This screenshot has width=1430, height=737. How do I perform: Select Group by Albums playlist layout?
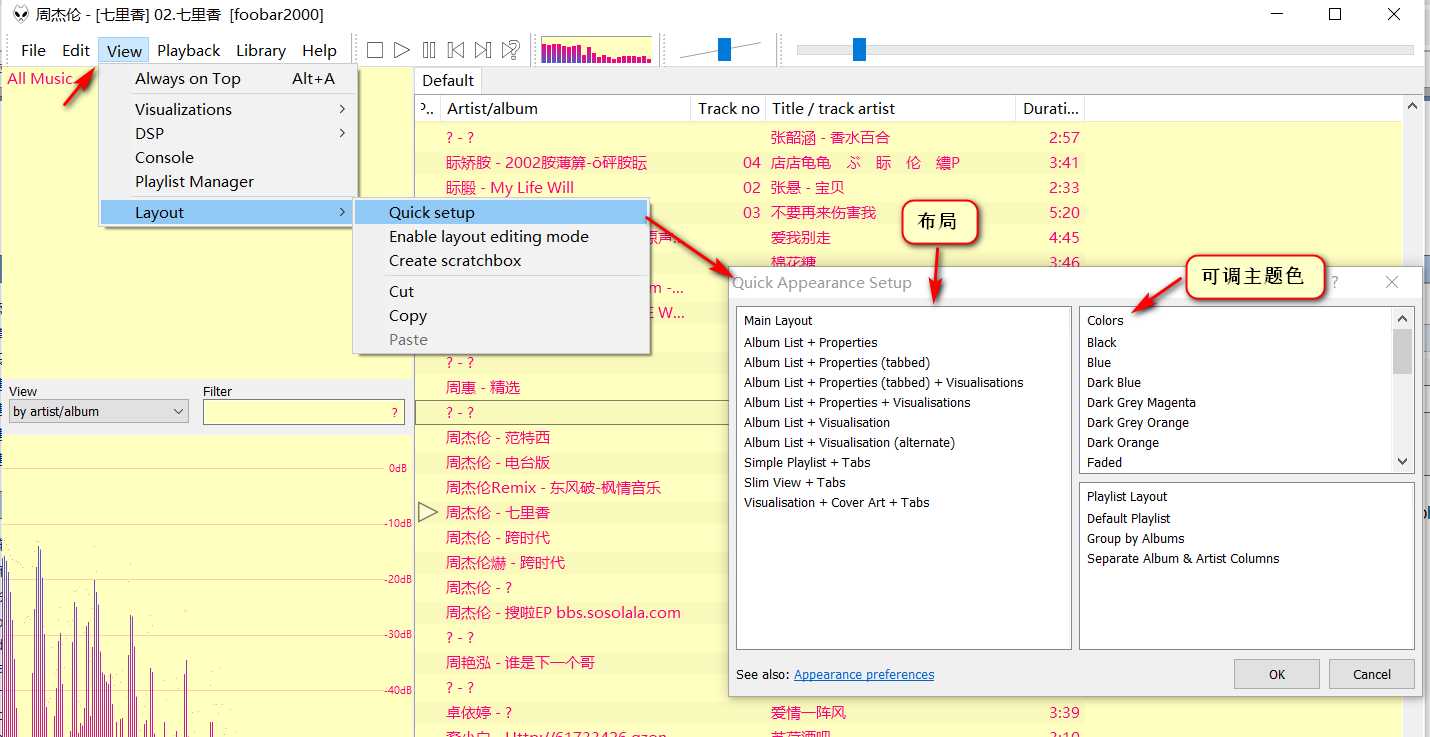coord(1136,538)
